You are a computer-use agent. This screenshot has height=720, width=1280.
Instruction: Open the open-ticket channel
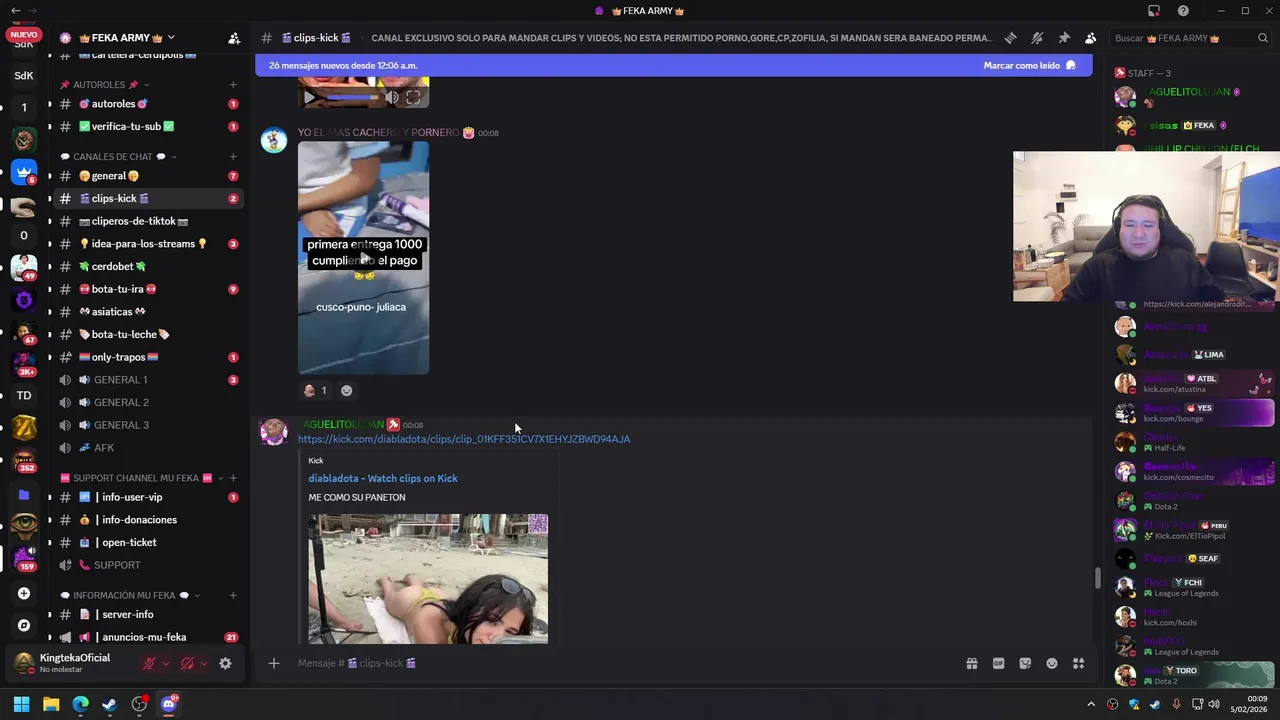pyautogui.click(x=148, y=542)
